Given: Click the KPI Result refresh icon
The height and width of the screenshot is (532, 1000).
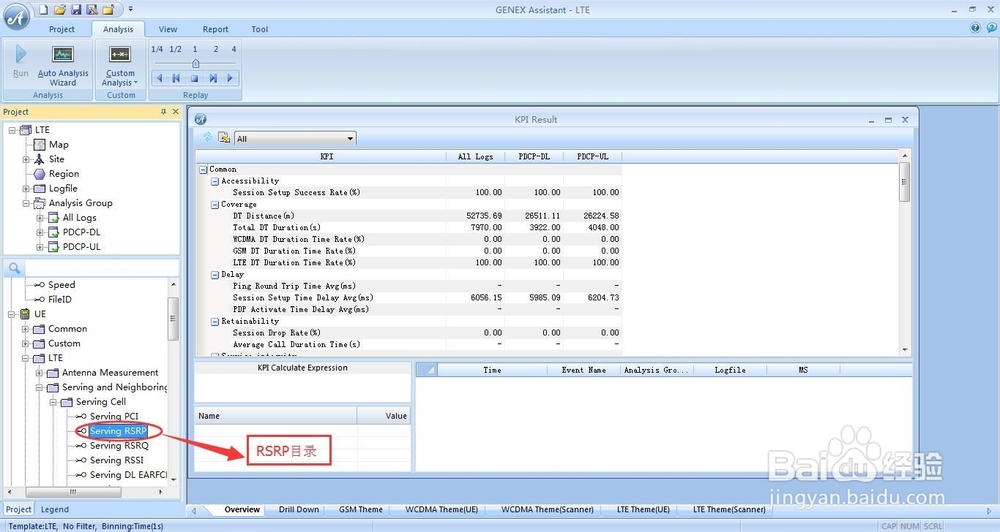Looking at the screenshot, I should 207,137.
